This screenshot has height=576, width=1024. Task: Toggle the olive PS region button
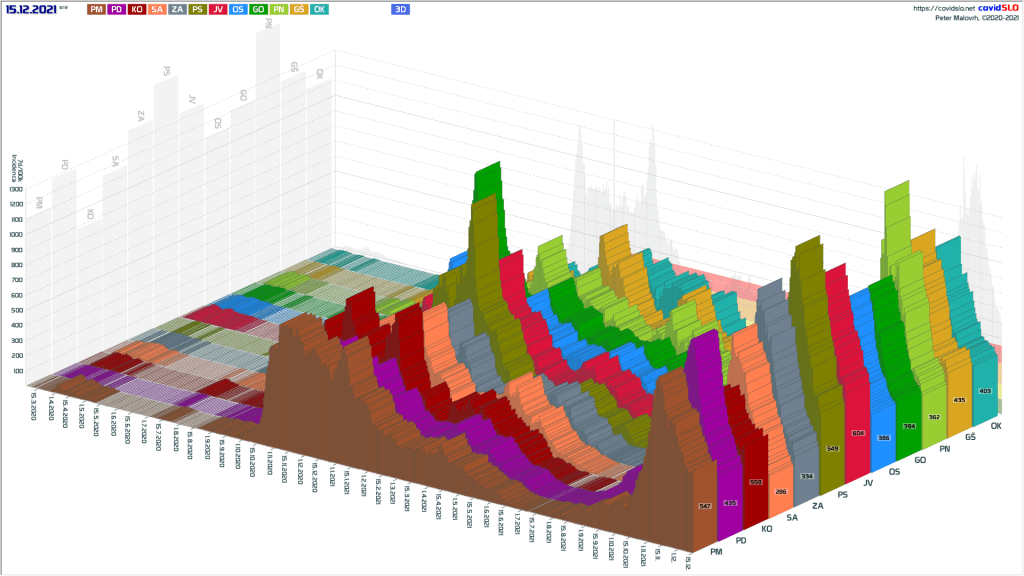(x=198, y=9)
